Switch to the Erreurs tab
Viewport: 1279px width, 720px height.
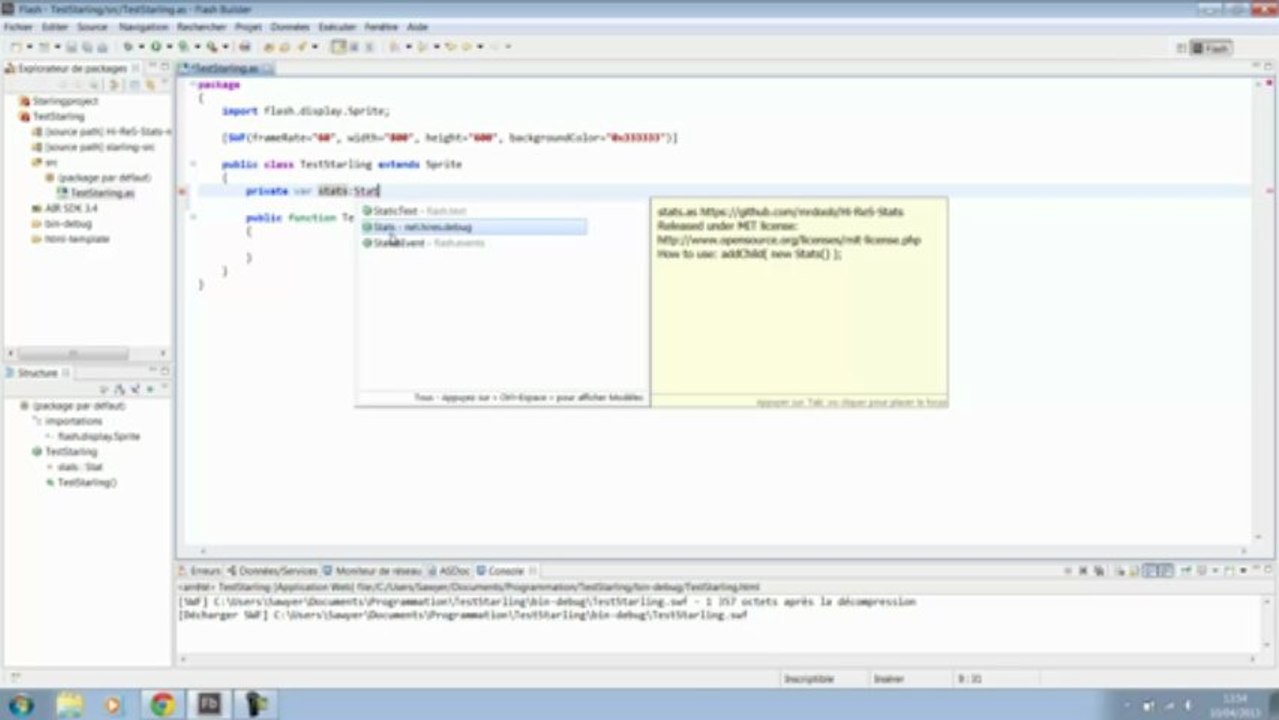201,571
